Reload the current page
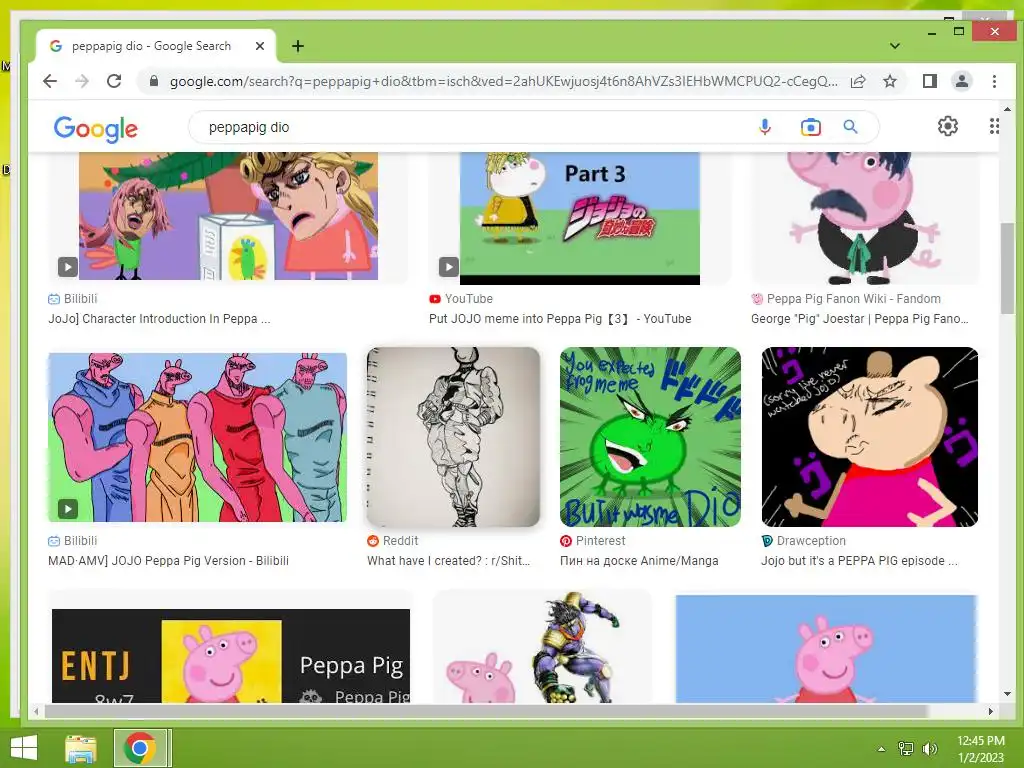 click(x=114, y=81)
